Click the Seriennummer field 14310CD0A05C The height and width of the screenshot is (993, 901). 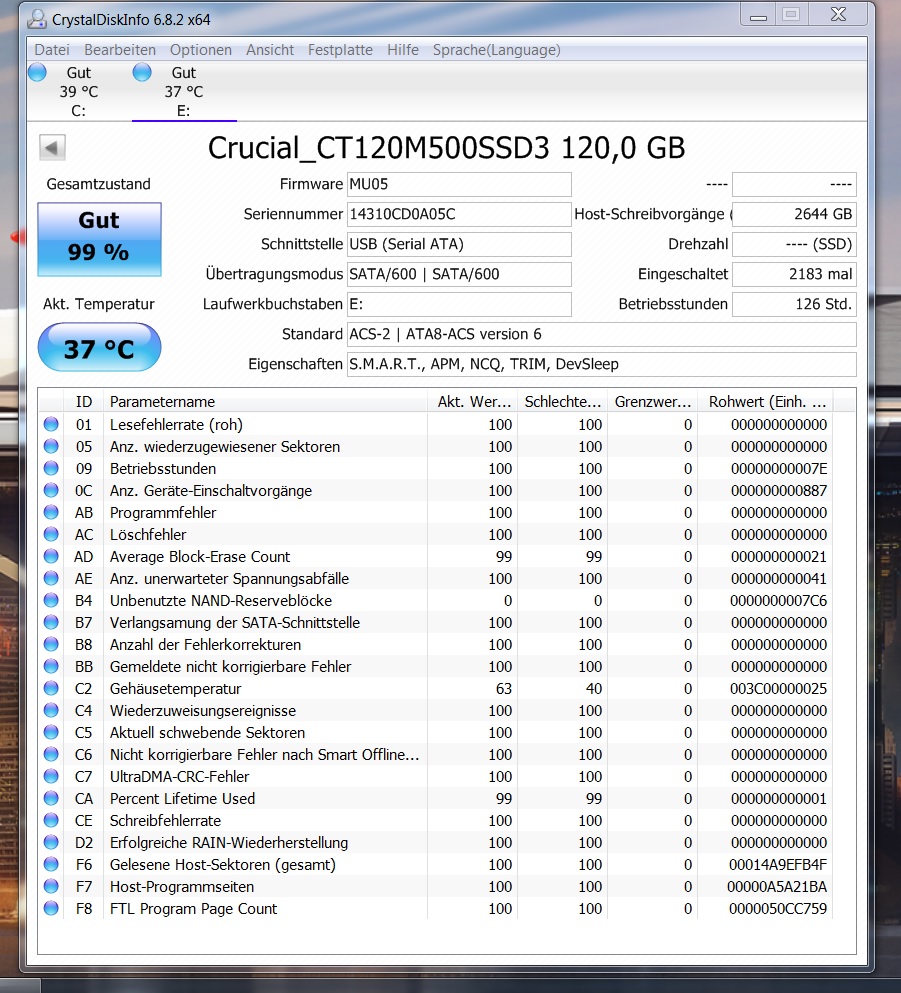click(459, 214)
